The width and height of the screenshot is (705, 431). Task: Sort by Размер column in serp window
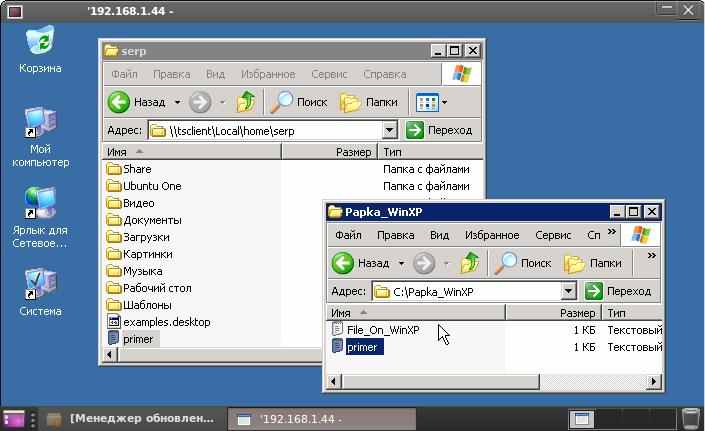330,152
